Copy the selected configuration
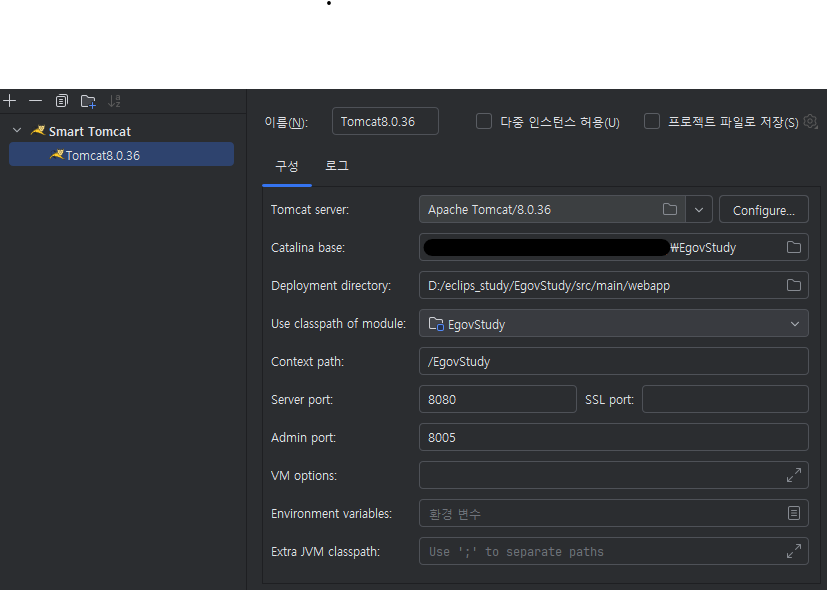 (62, 101)
